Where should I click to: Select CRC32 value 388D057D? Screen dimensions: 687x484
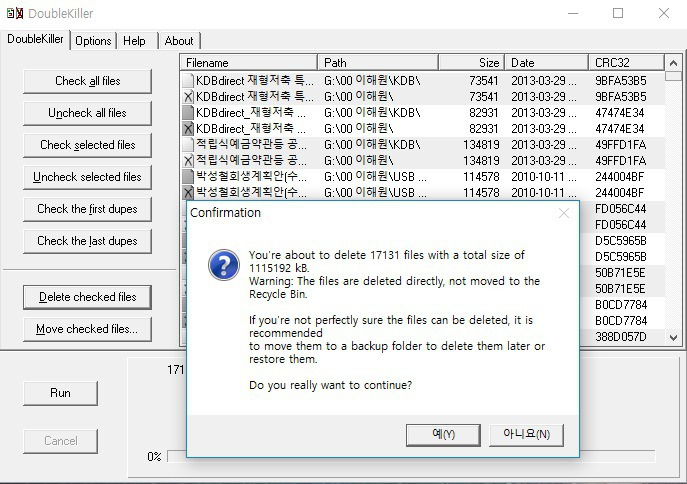pyautogui.click(x=620, y=337)
